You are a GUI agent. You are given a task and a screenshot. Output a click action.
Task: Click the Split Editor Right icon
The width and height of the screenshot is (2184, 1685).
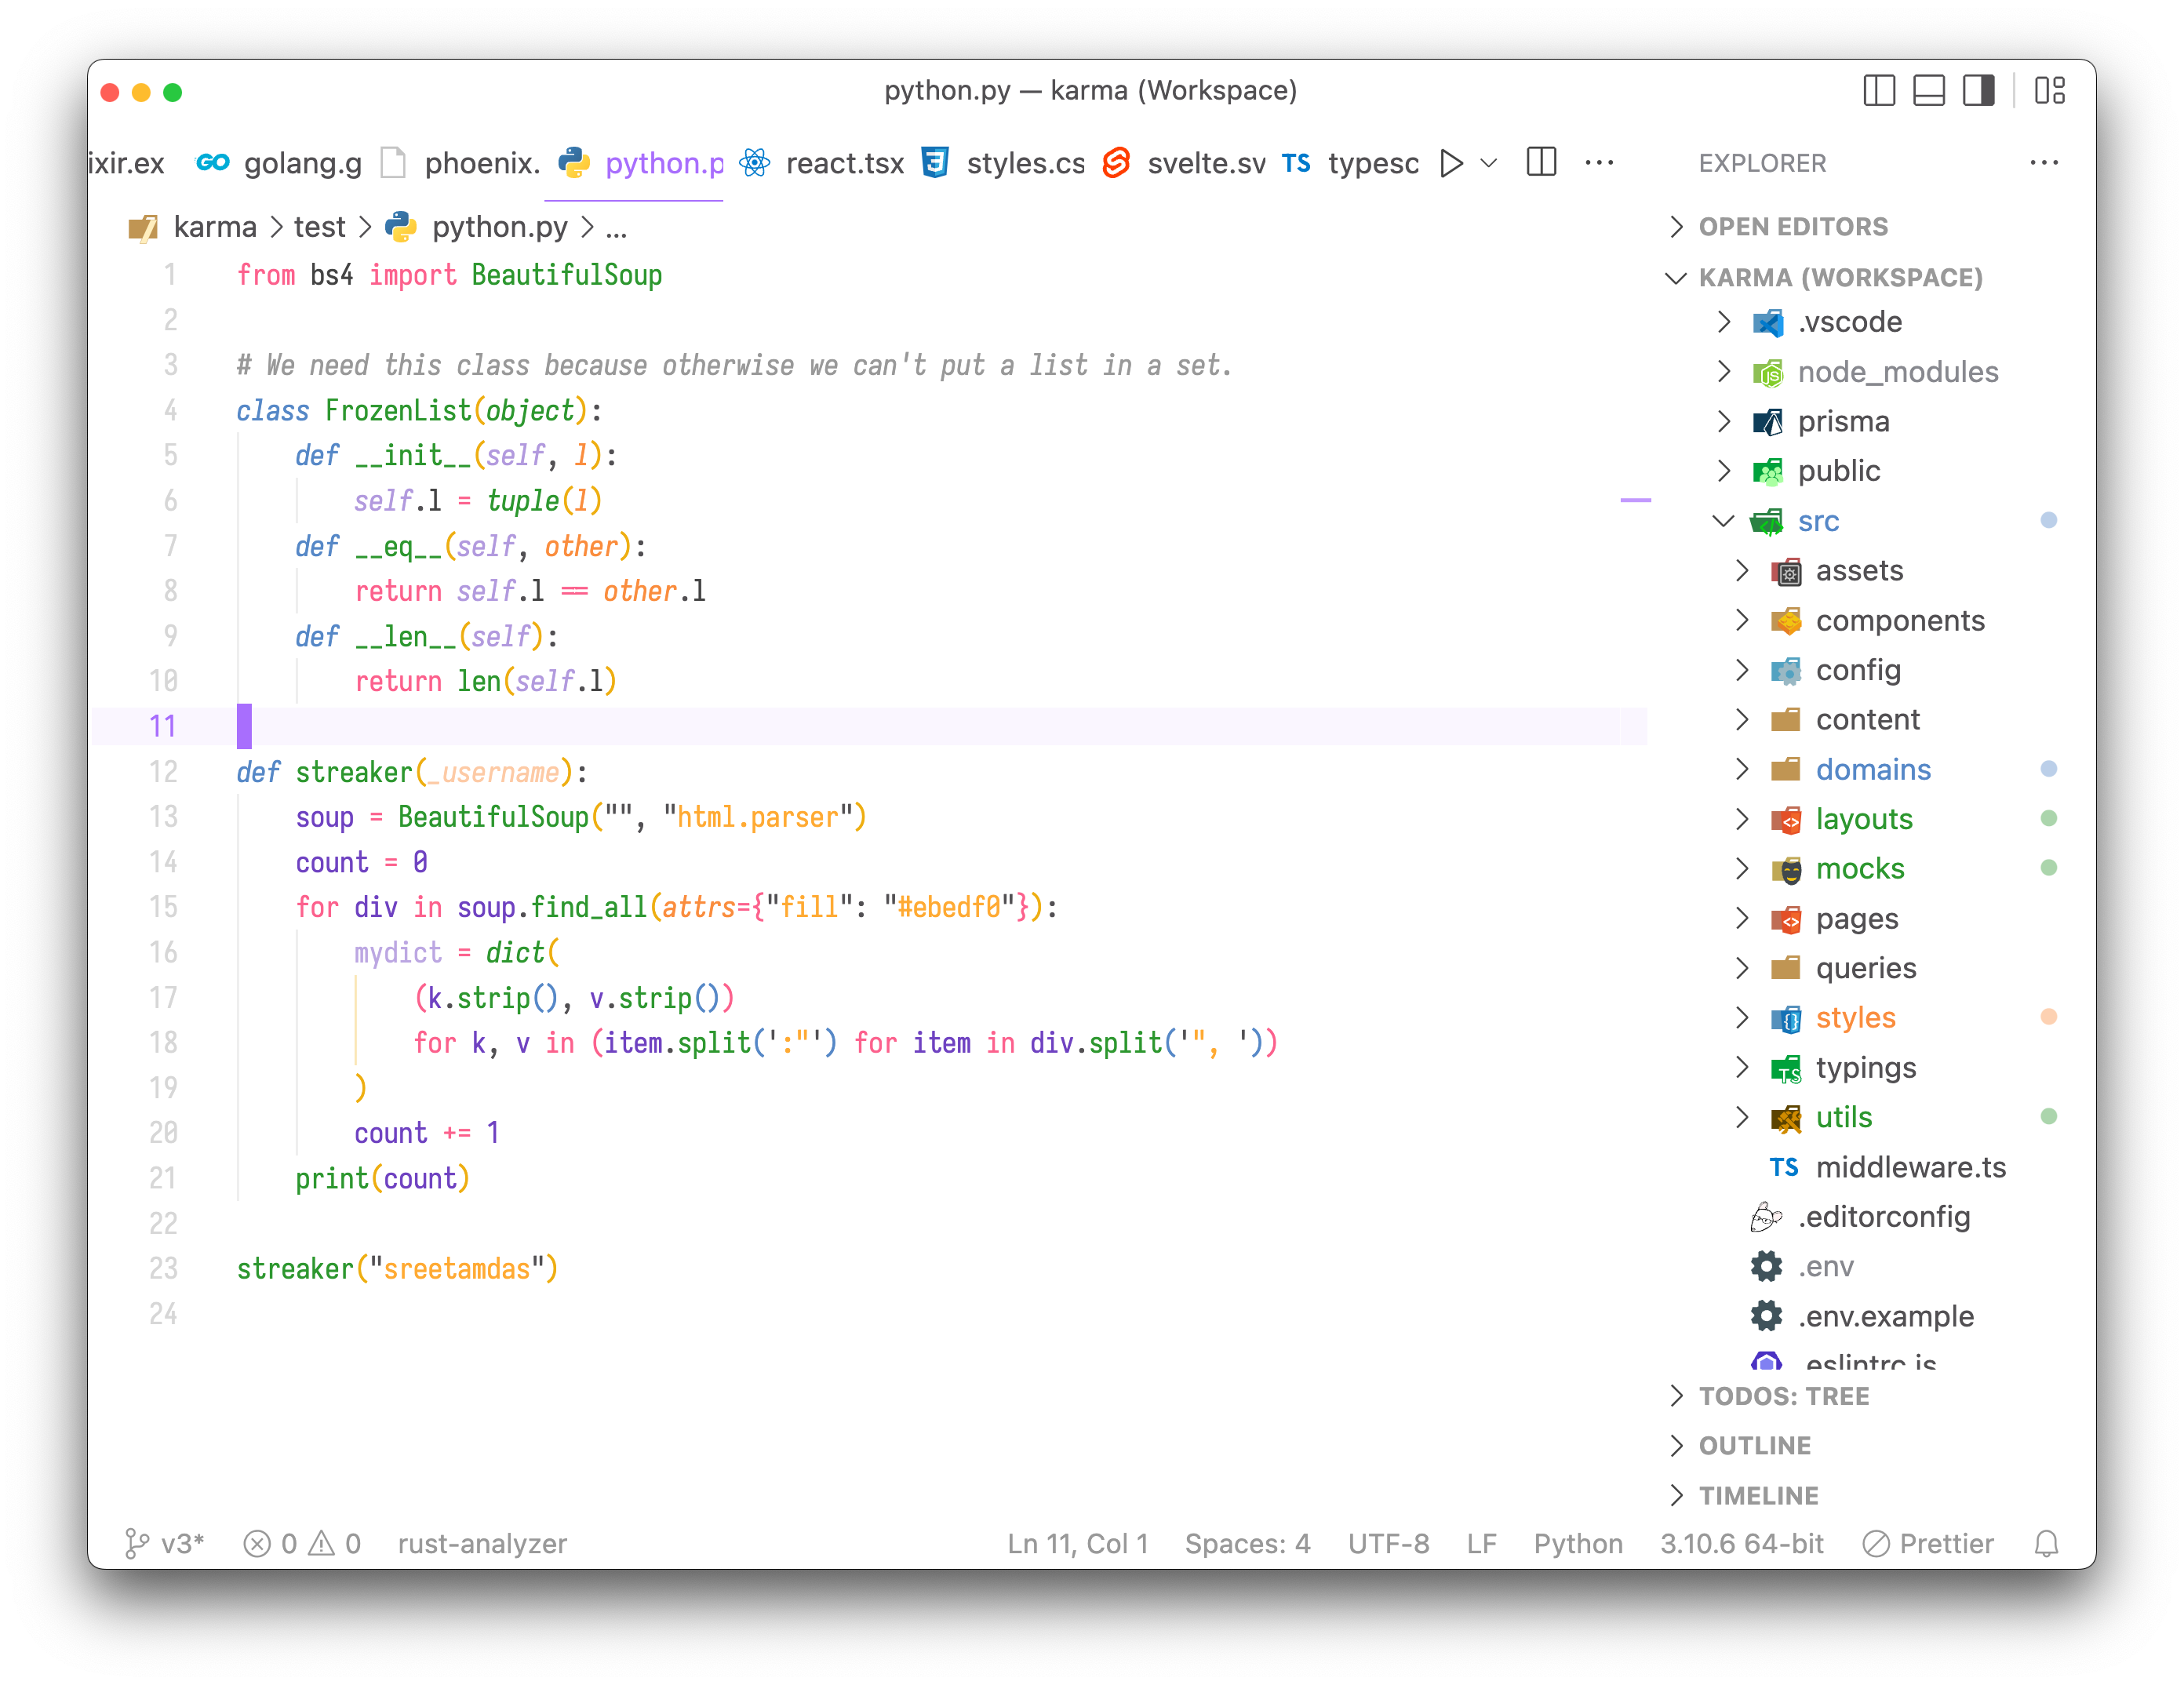coord(1541,162)
